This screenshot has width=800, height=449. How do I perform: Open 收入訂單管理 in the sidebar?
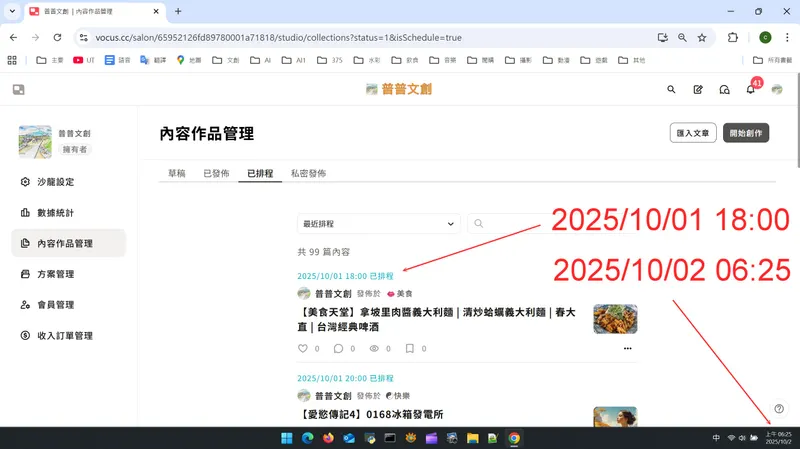68,335
